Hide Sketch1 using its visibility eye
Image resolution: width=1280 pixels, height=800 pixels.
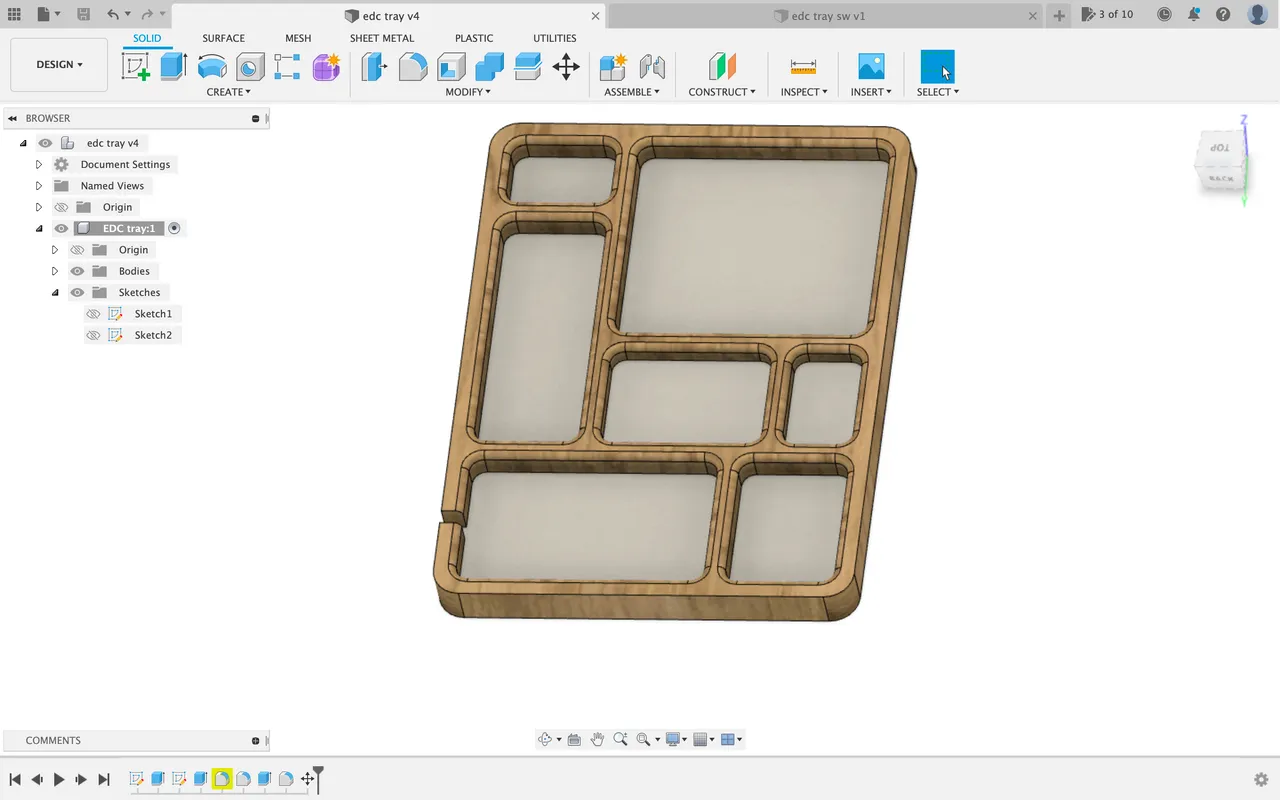(92, 313)
